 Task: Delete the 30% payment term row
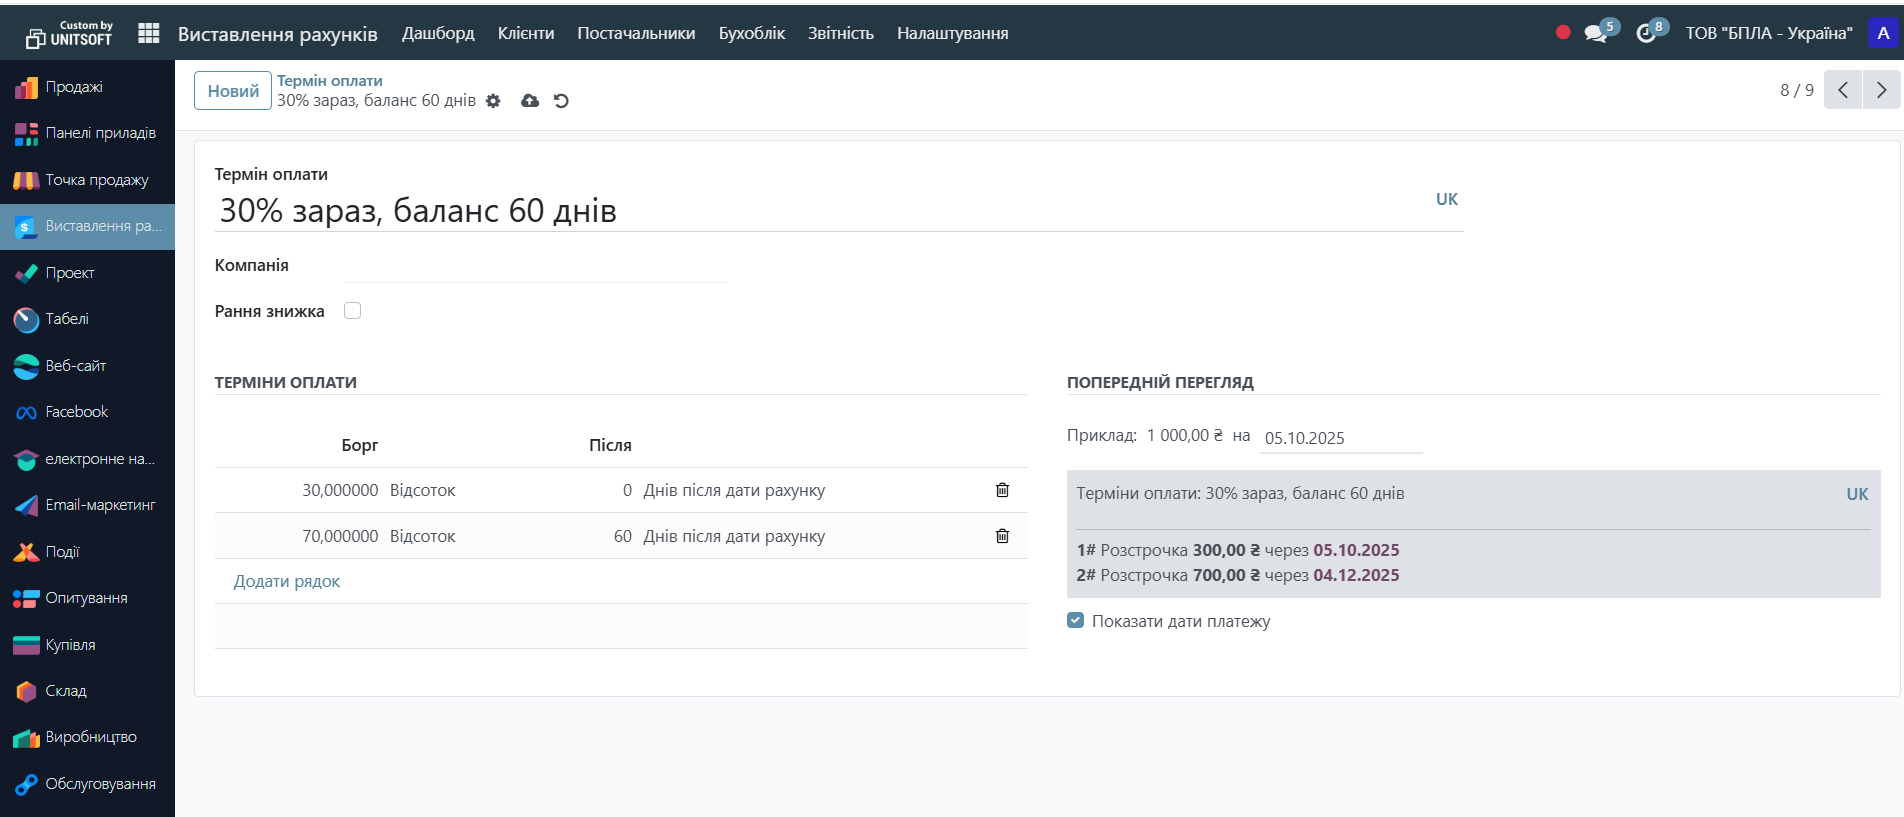pos(1002,490)
